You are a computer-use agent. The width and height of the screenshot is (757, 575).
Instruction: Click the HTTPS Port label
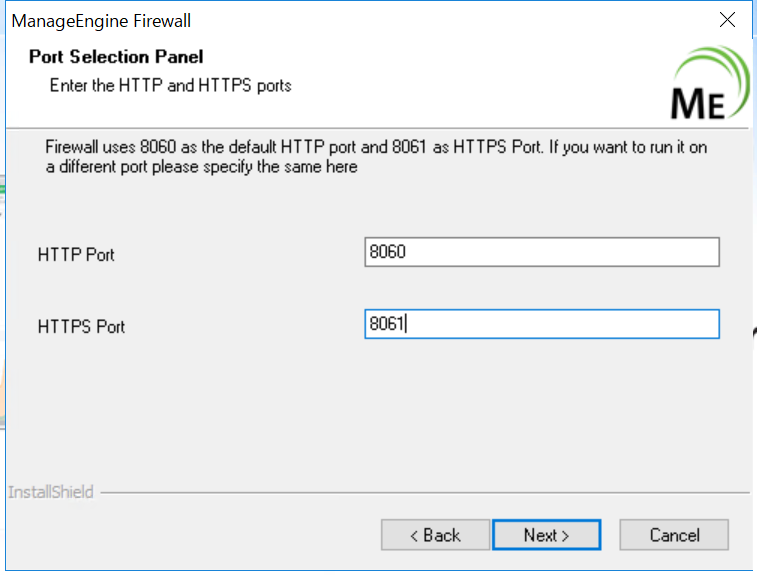tap(81, 327)
